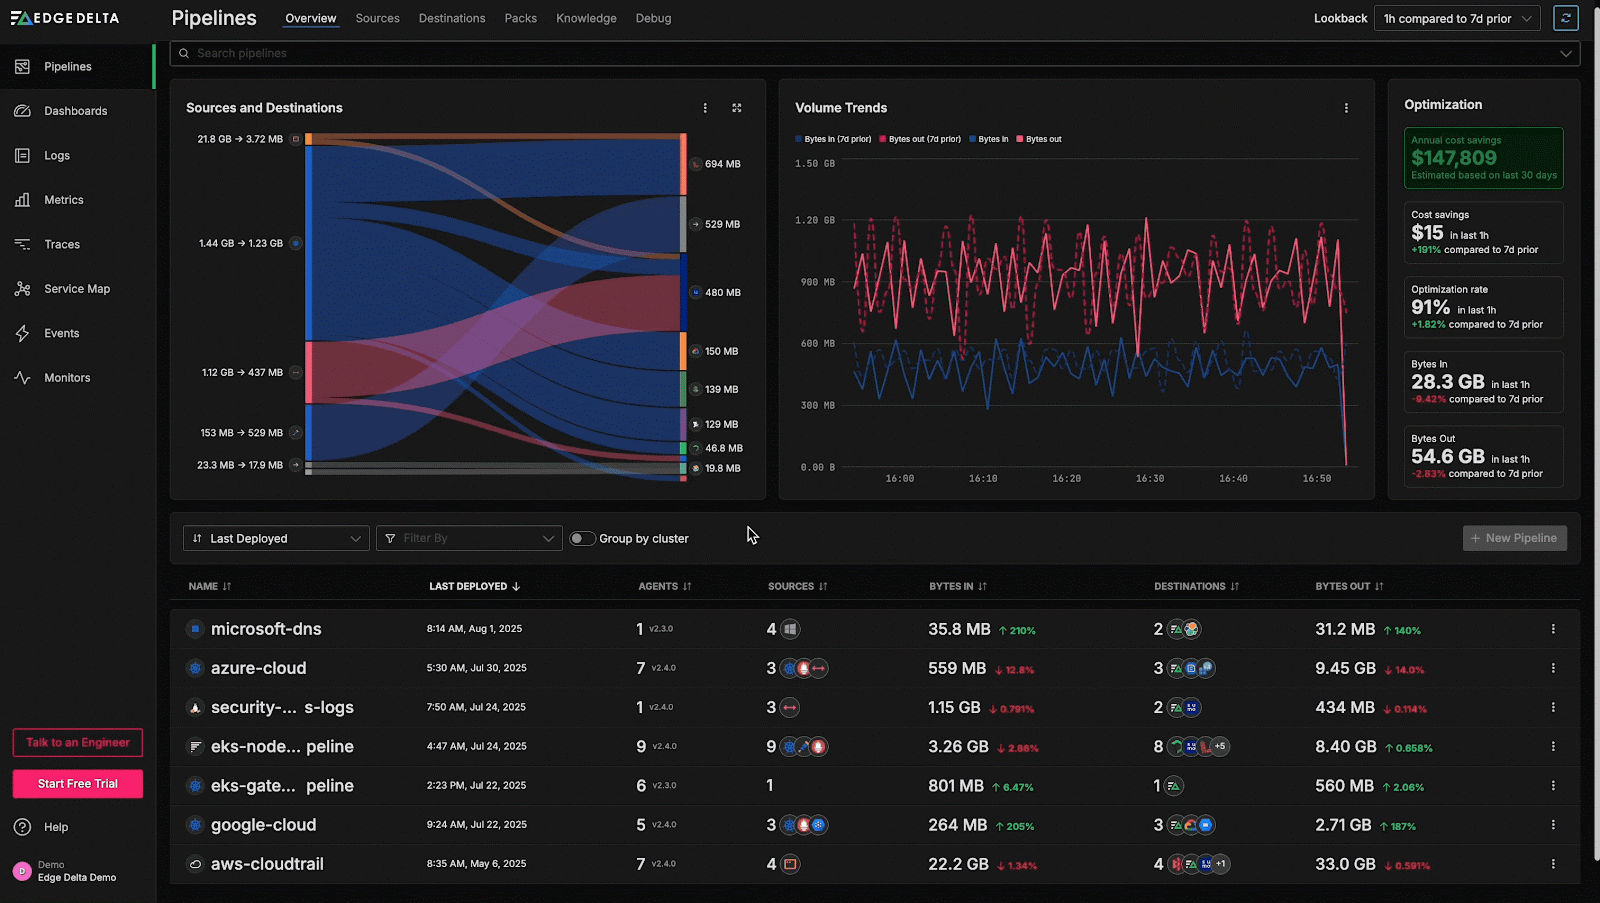Switch to the Destinations tab
Screen dimensions: 1600x903
(x=452, y=18)
